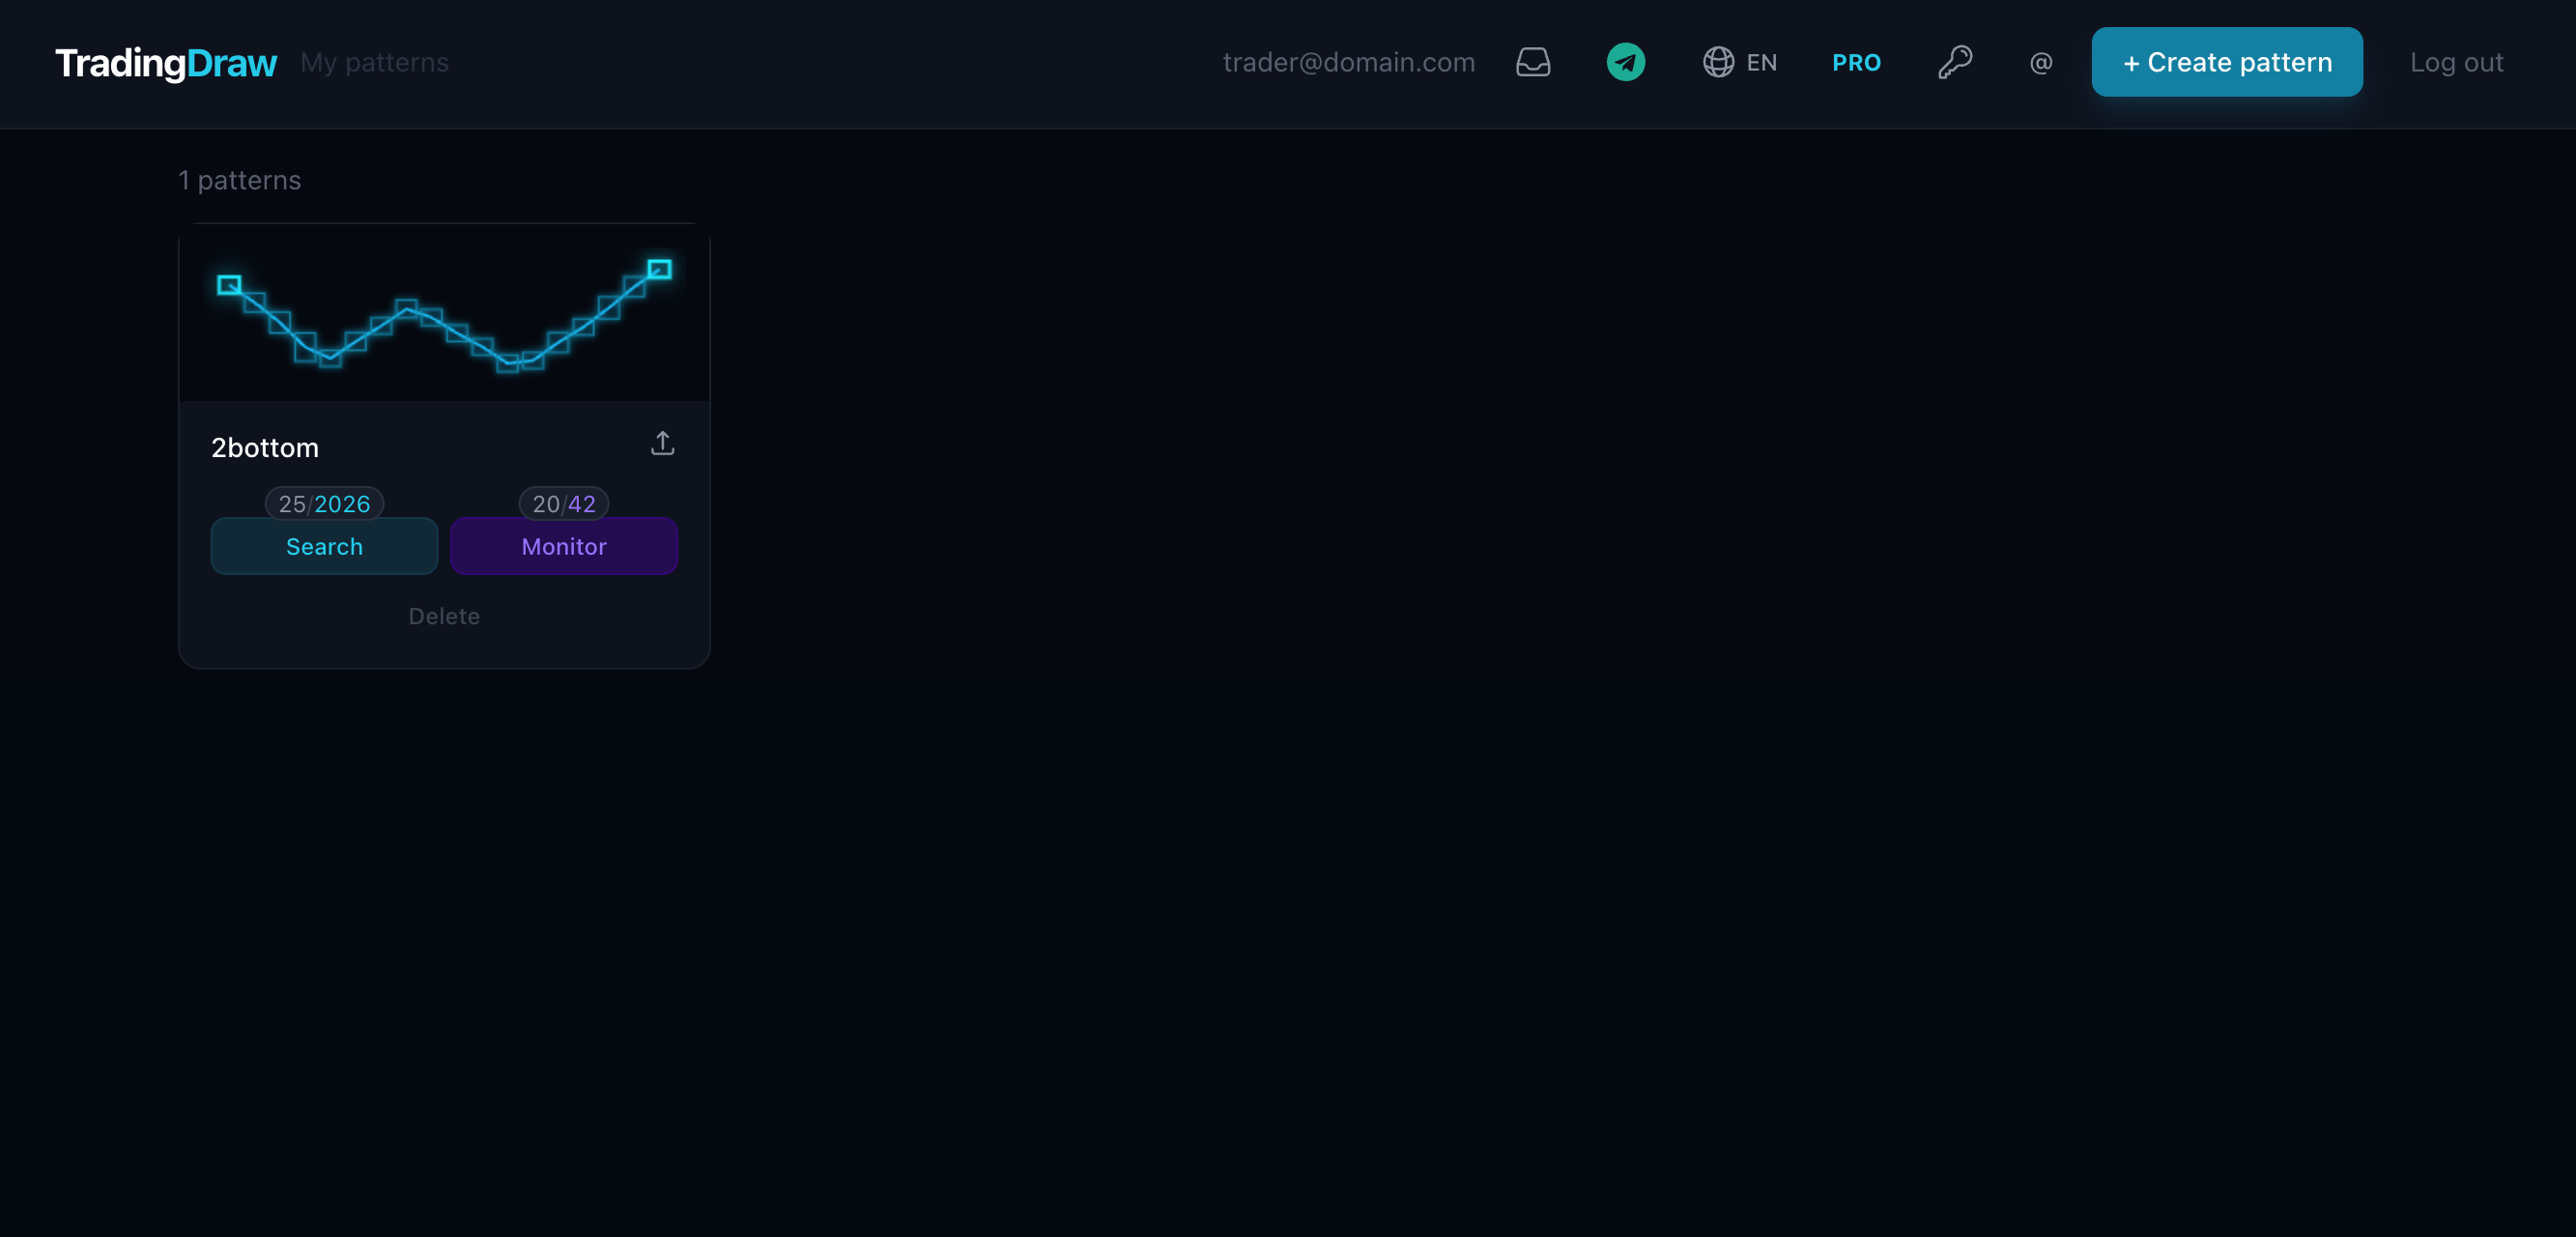Log out of the account
The image size is (2576, 1237).
pos(2456,62)
